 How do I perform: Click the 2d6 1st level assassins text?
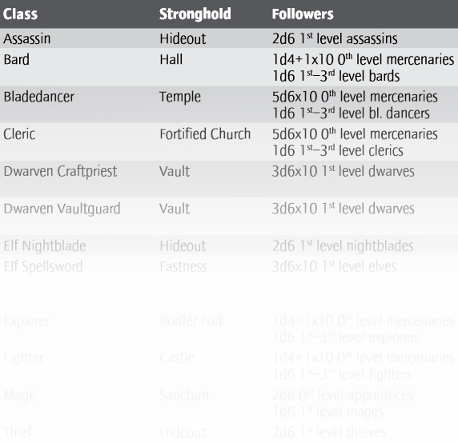[x=335, y=39]
